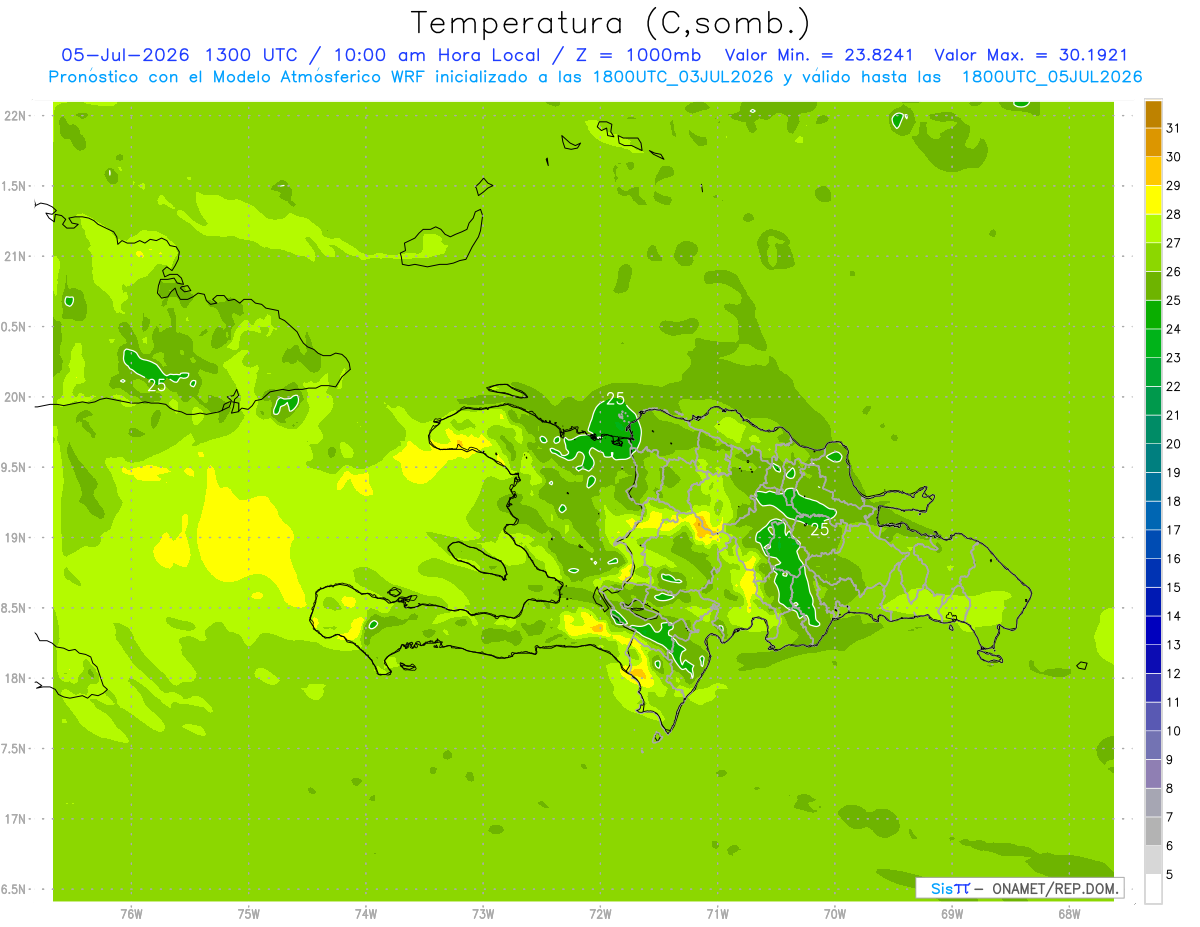The width and height of the screenshot is (1200, 927).
Task: Click legend color band between 16 and 17
Action: pyautogui.click(x=1153, y=545)
